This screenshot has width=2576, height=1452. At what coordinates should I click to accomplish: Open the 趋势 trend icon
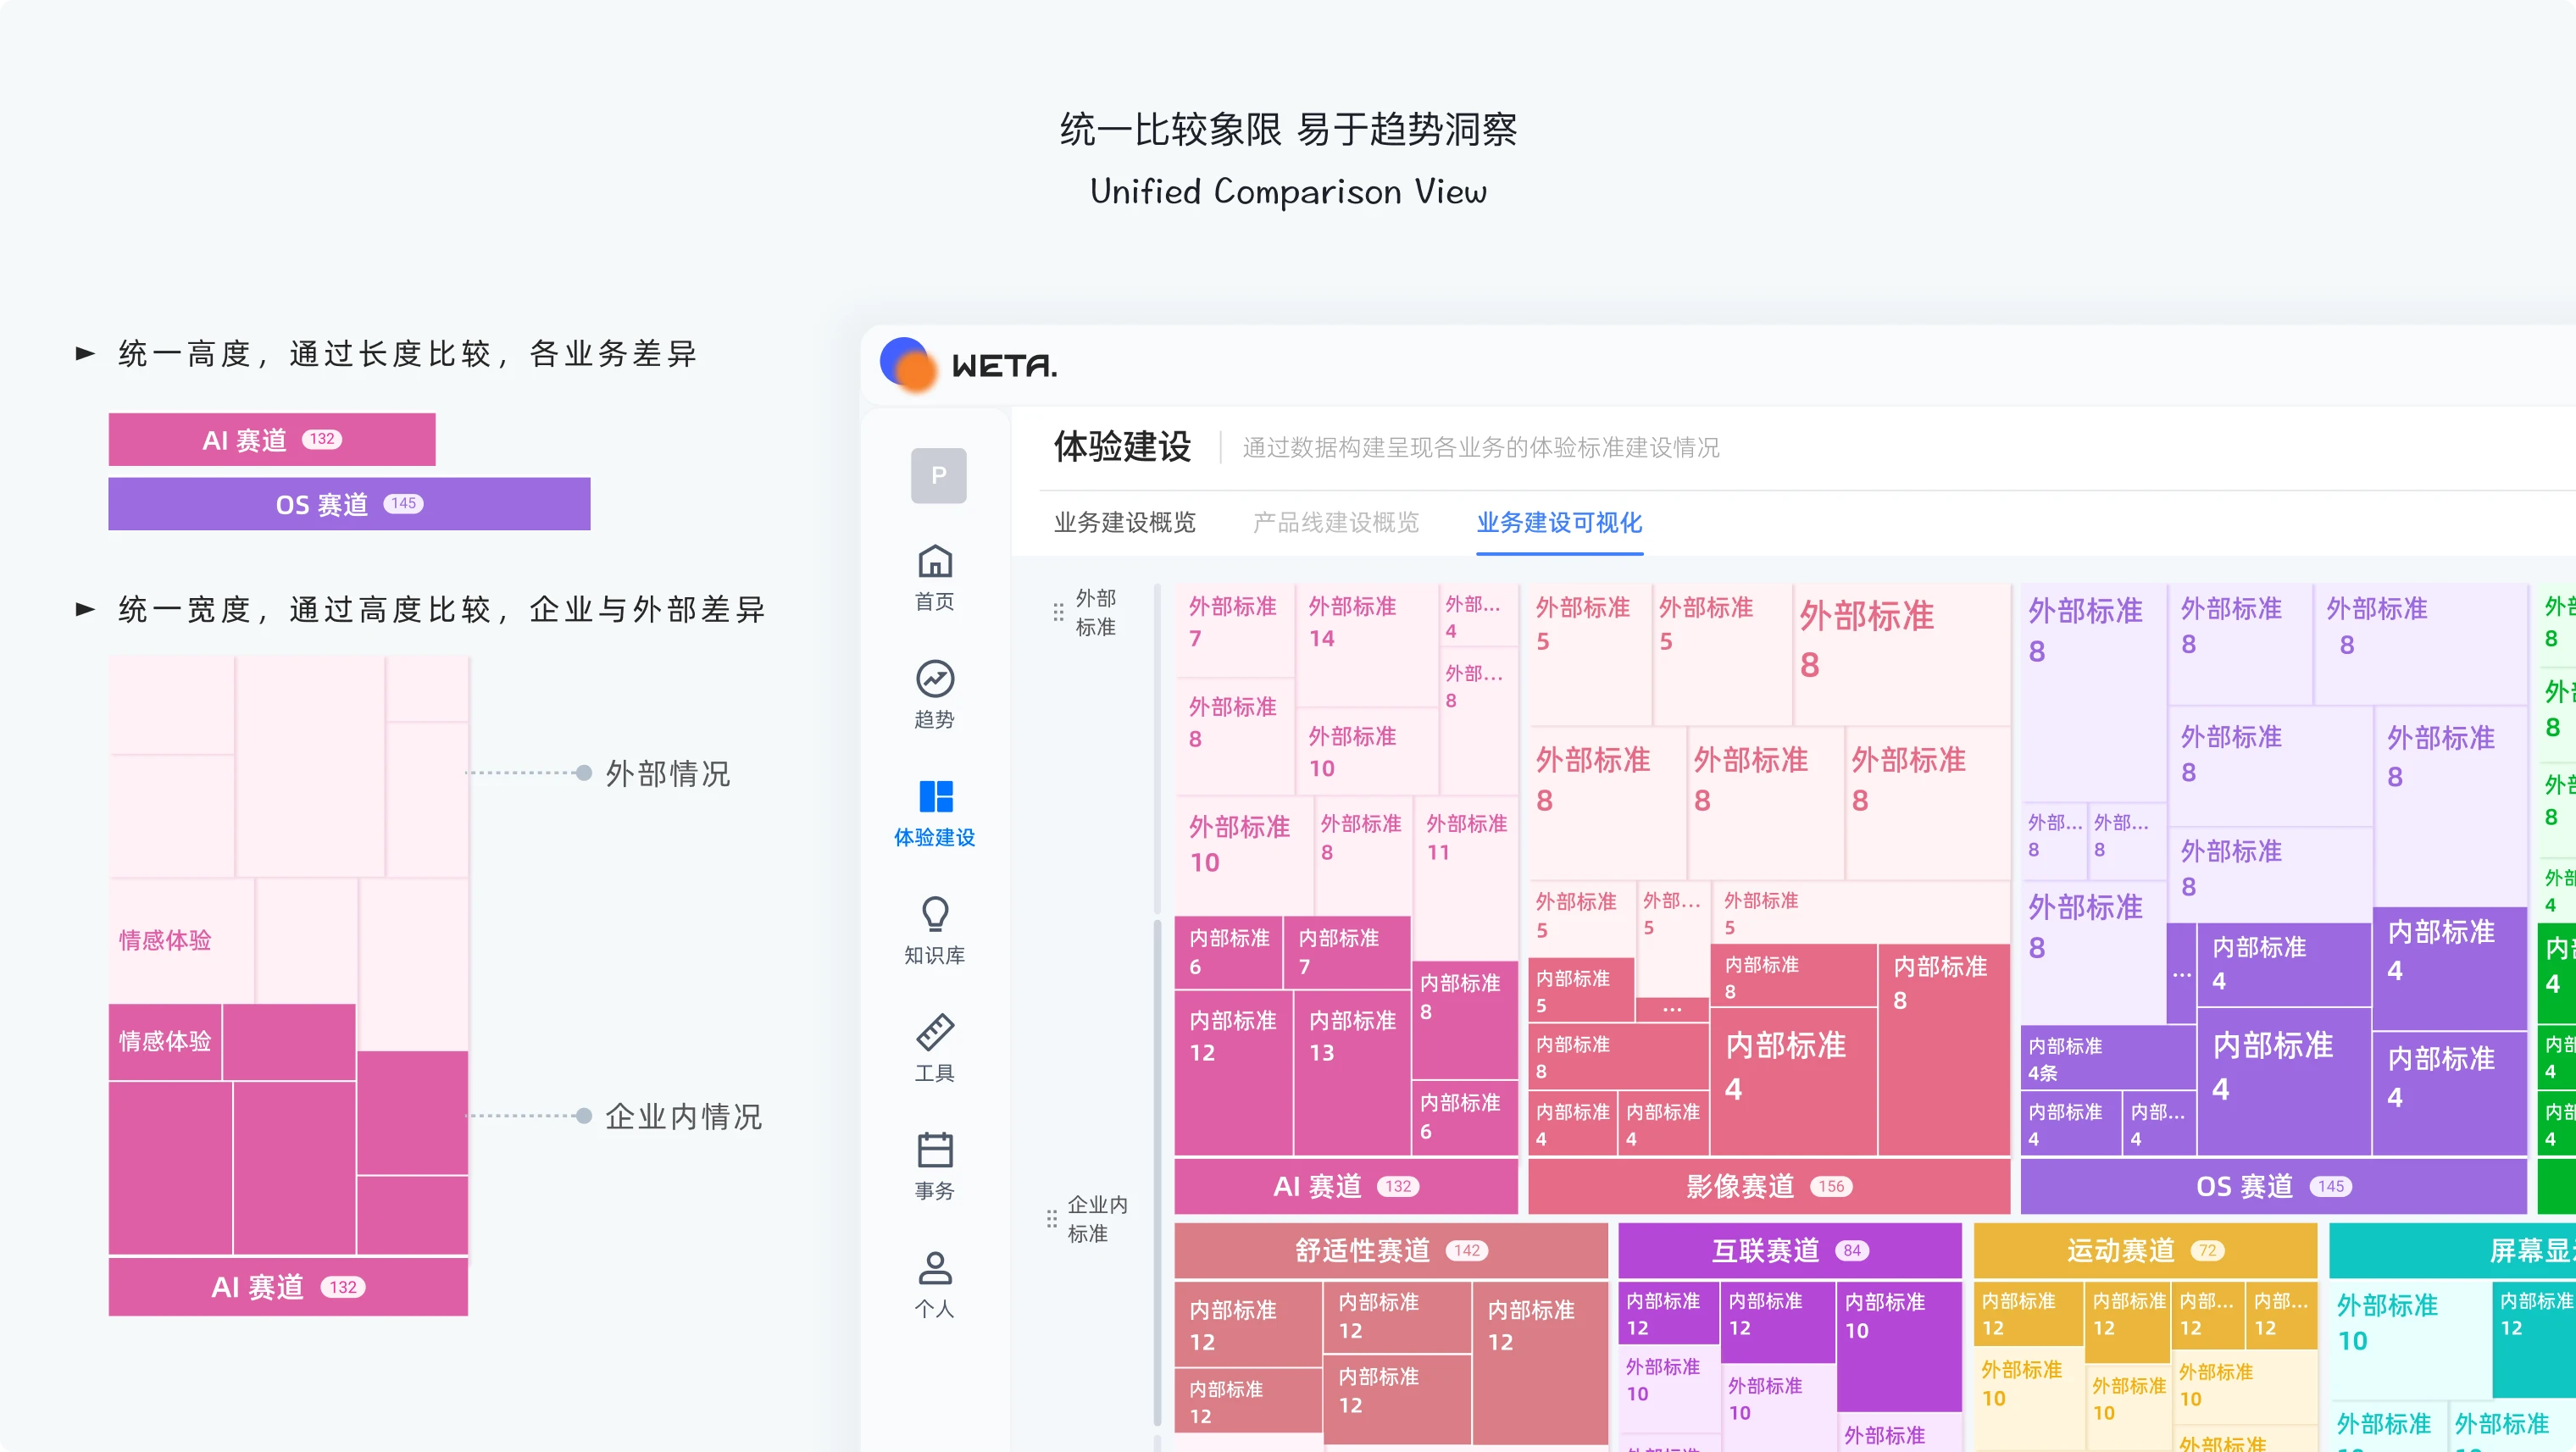[935, 679]
